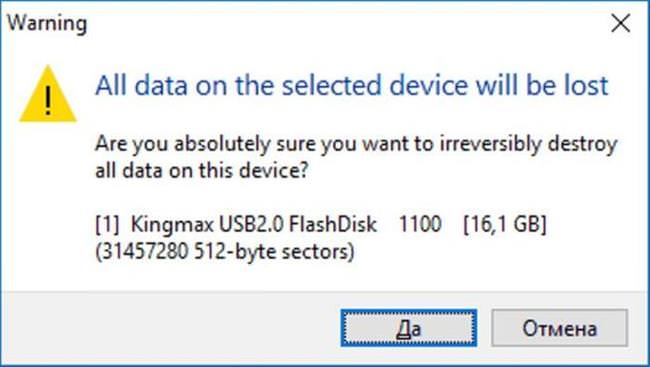Viewport: 650px width, 367px height.
Task: Click the word 'irreversibly' in the message
Action: [x=491, y=145]
